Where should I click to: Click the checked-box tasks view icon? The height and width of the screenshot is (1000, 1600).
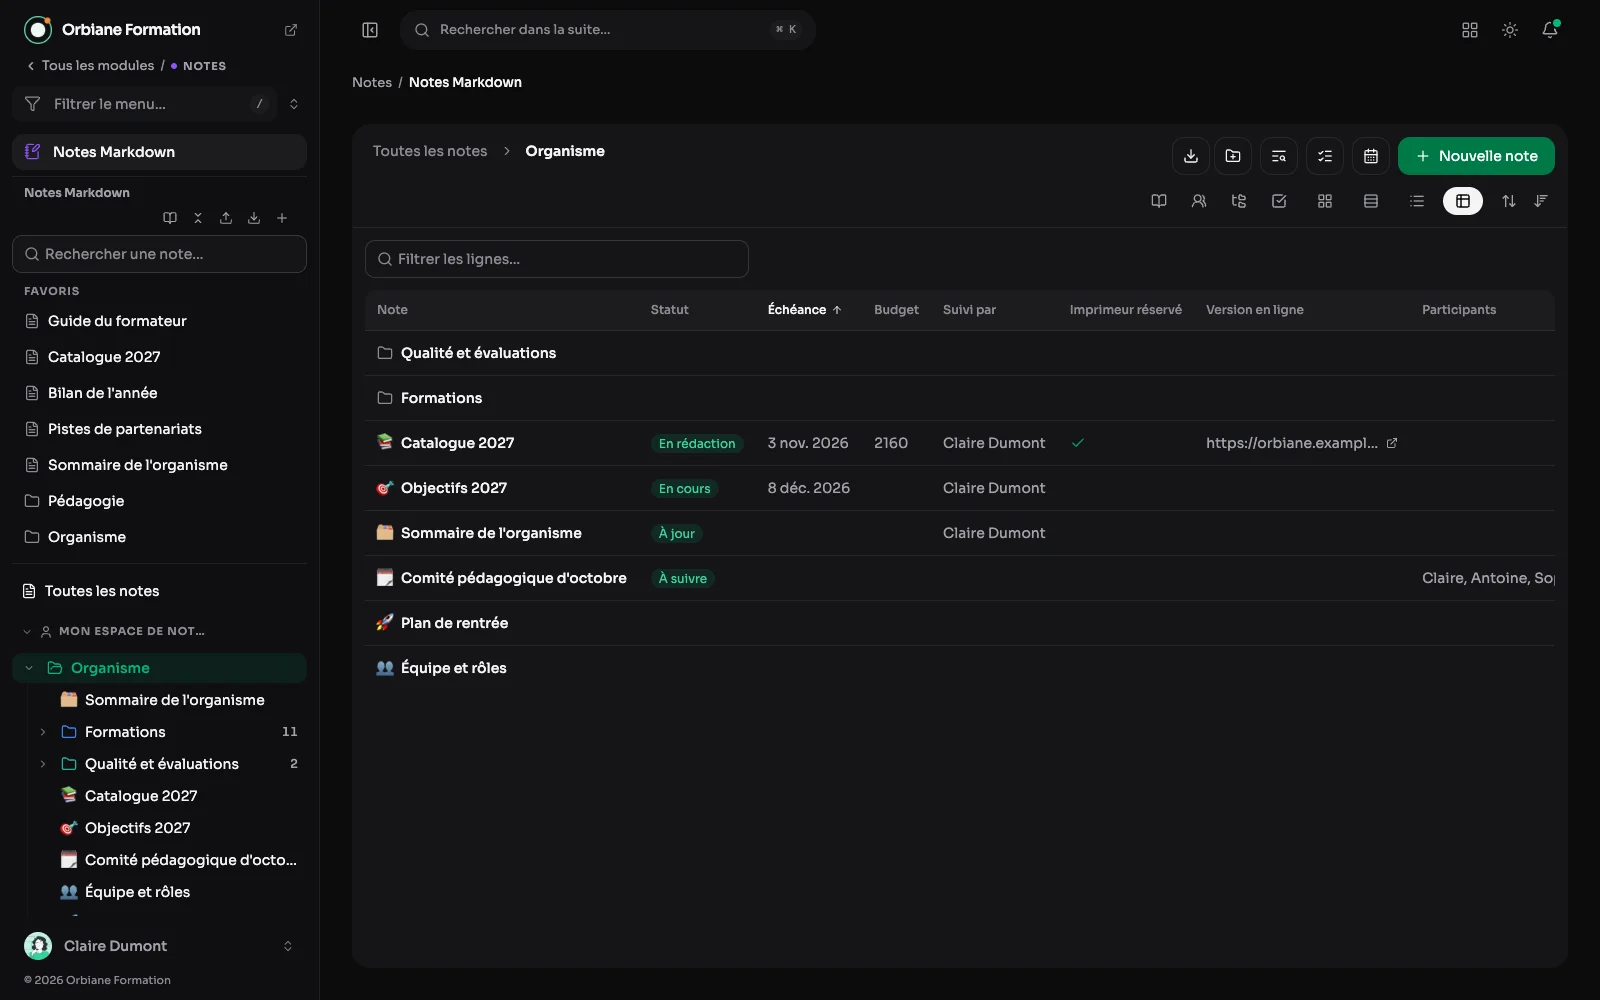coord(1279,201)
